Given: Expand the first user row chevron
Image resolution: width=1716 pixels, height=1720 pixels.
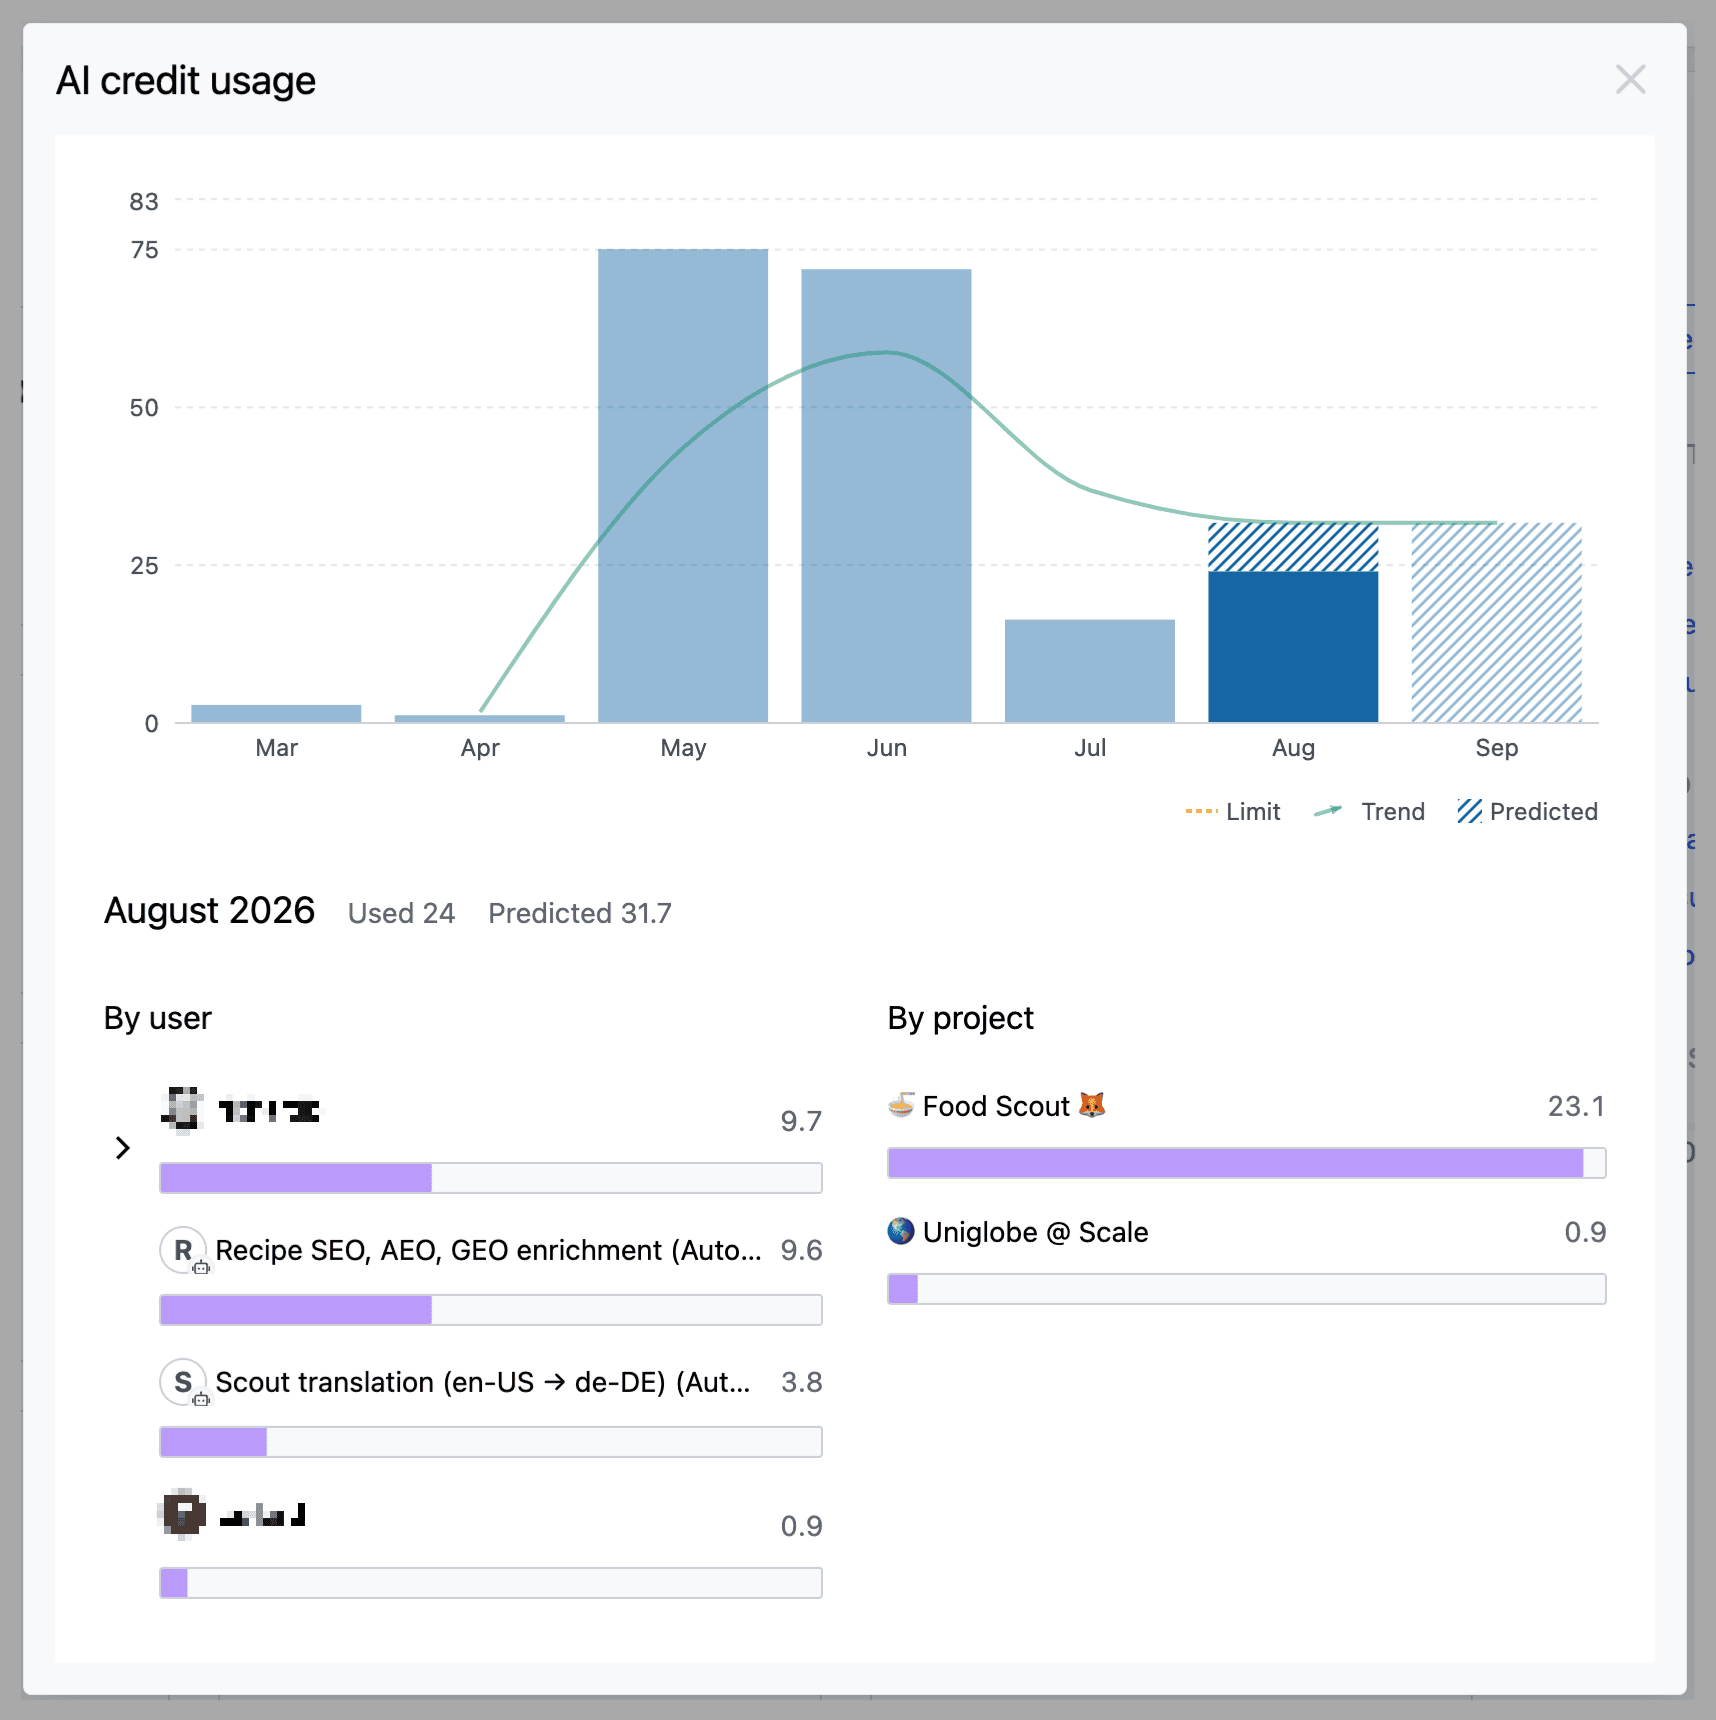Looking at the screenshot, I should click(123, 1148).
